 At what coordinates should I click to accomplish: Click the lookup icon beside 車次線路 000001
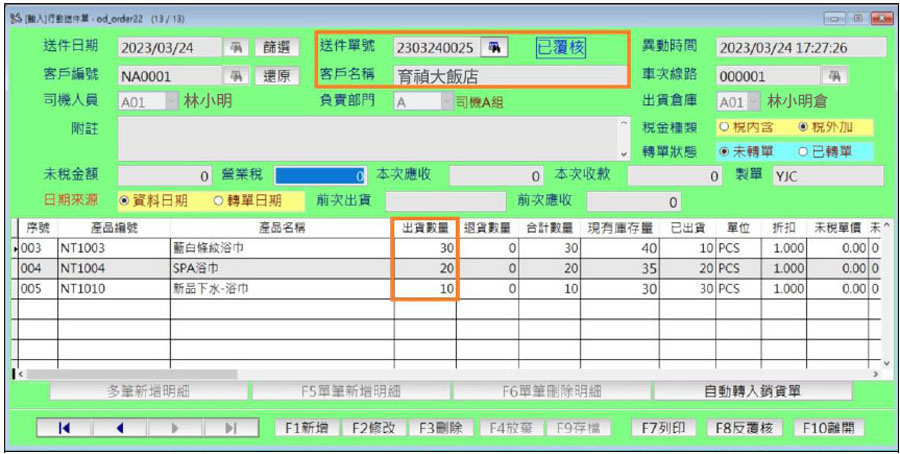coord(836,75)
